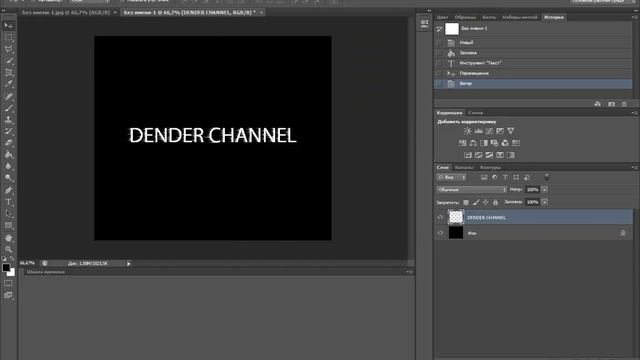Change screen mode icon in toolbar
Image resolution: width=640 pixels, height=360 pixels.
9,295
